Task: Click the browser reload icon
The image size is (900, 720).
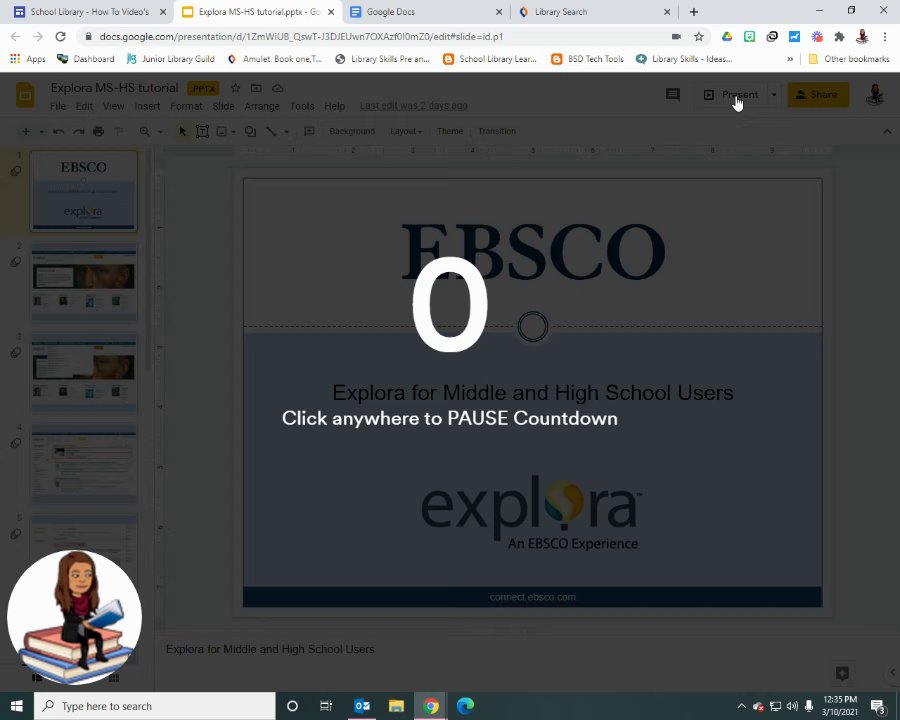Action: [60, 37]
